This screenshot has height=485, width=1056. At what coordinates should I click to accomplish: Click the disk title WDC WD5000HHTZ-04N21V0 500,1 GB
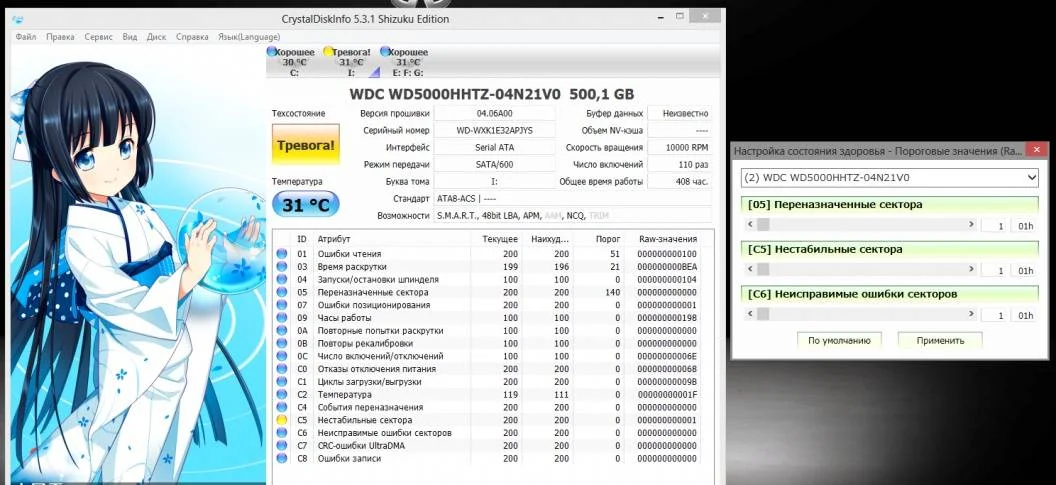click(492, 94)
